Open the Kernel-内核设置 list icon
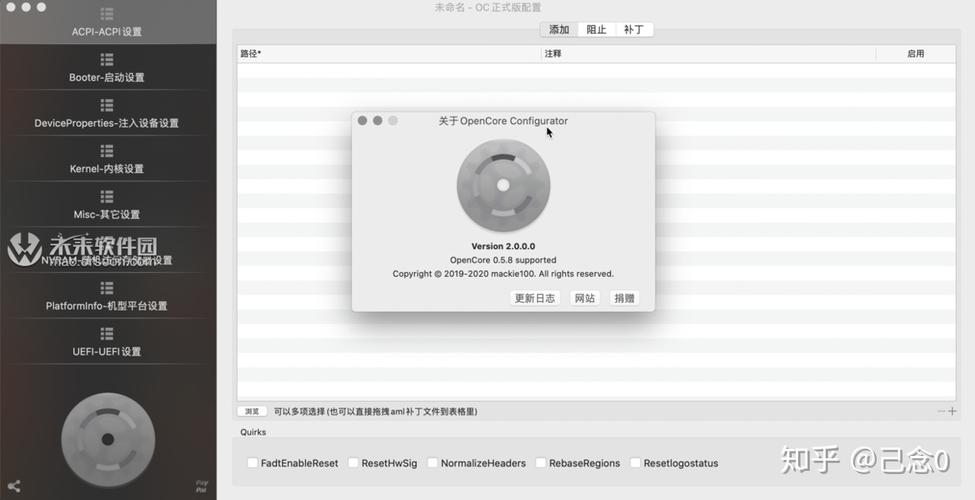Viewport: 975px width, 500px height. pos(107,150)
